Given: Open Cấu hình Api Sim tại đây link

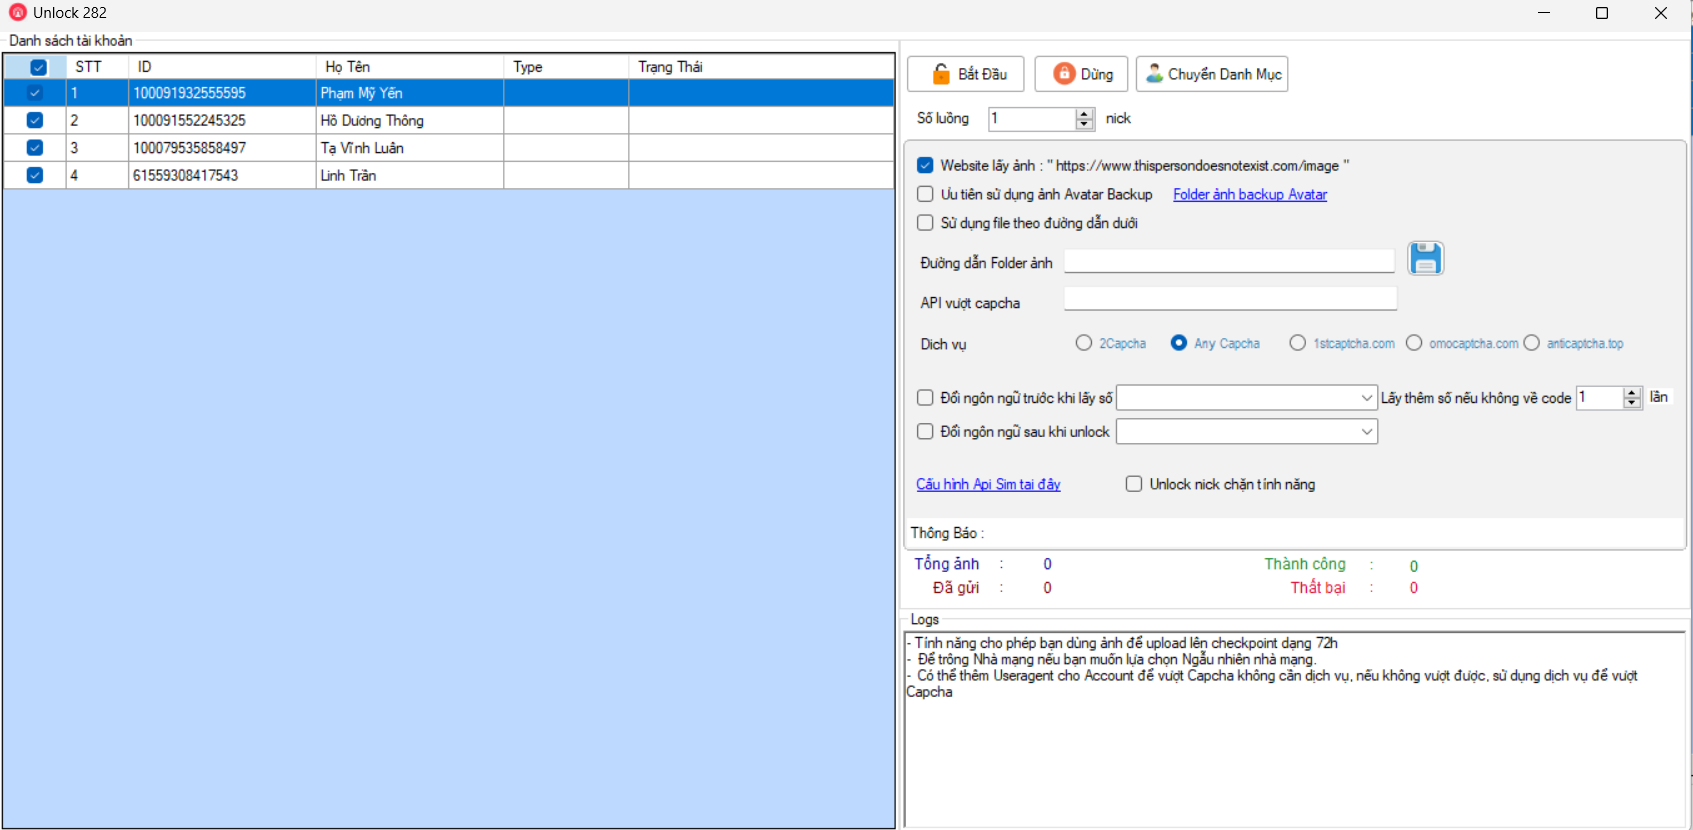Looking at the screenshot, I should coord(988,484).
